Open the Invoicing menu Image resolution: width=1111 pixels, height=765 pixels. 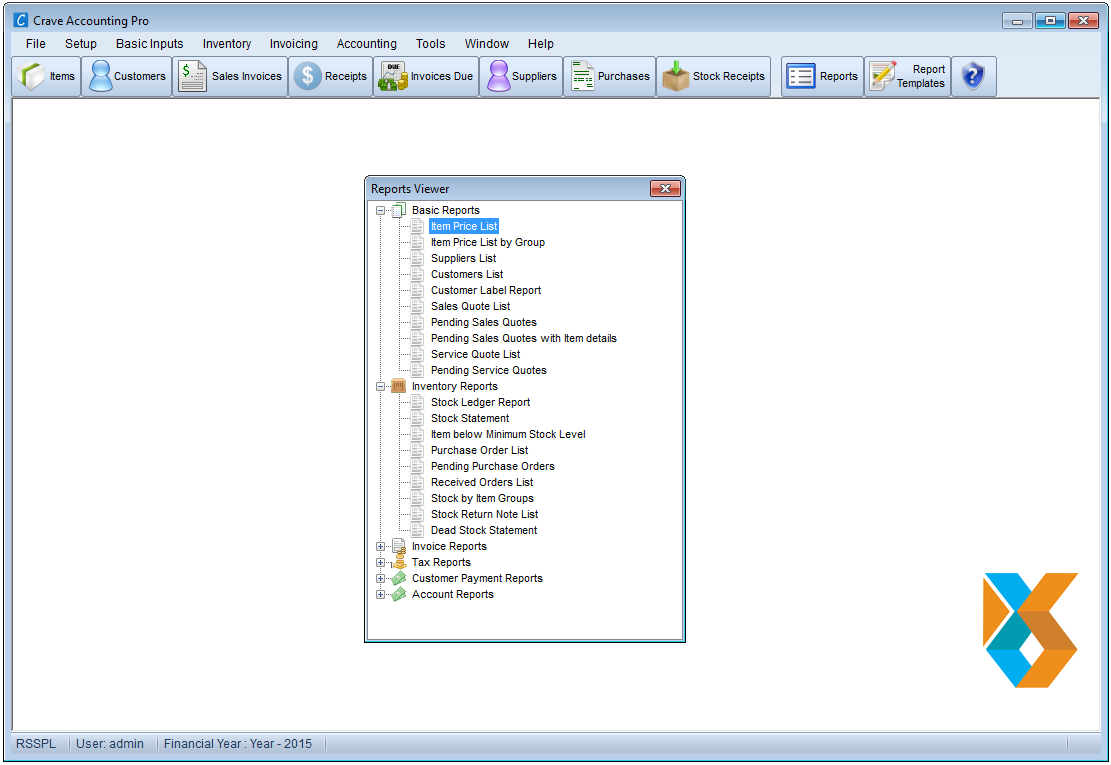point(293,44)
